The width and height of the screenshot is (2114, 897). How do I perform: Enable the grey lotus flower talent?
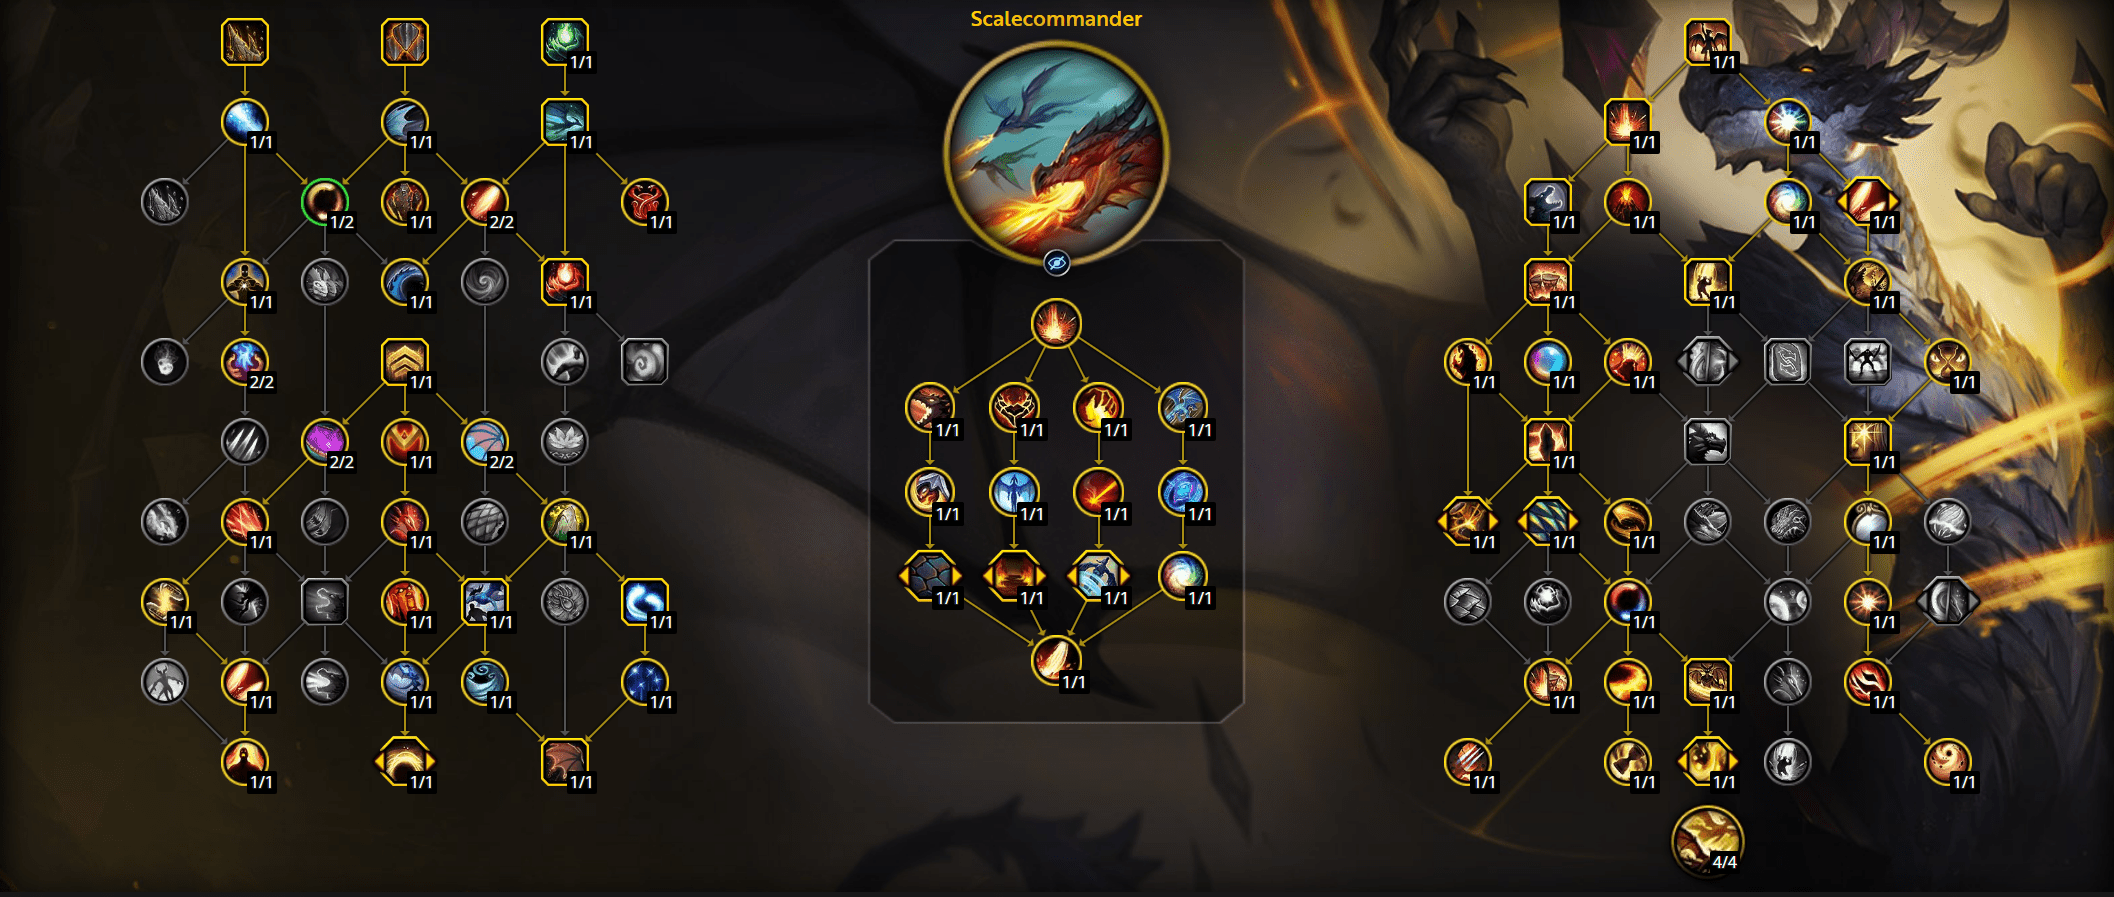click(565, 442)
